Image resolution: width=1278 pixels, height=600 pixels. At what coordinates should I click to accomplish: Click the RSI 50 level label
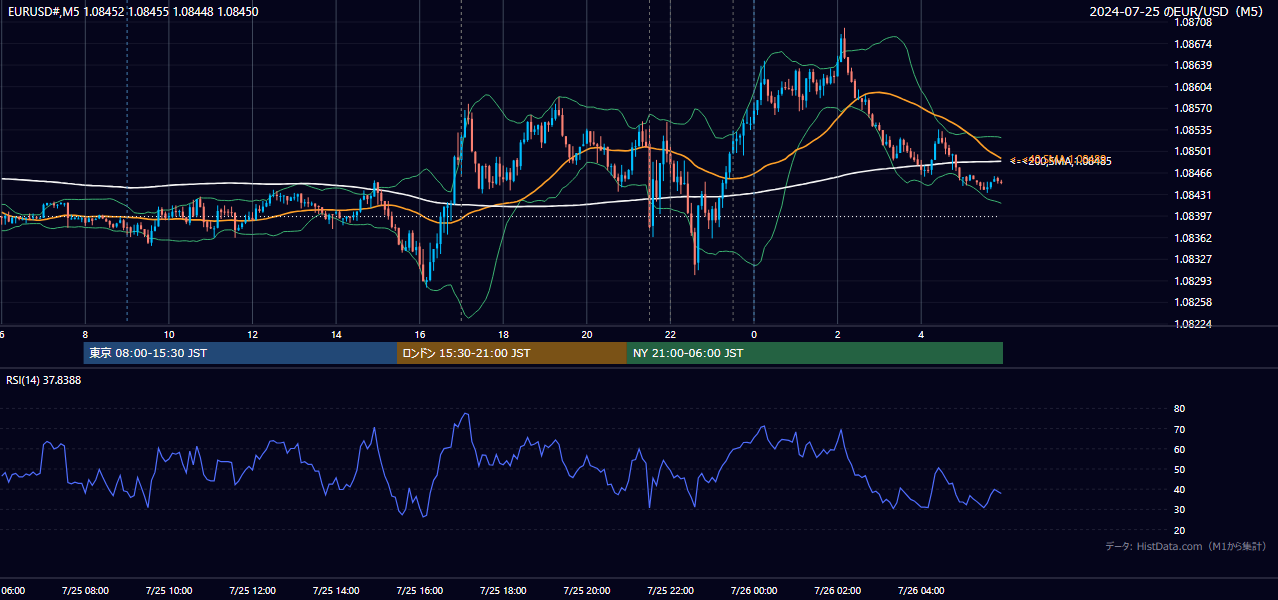[x=1179, y=469]
